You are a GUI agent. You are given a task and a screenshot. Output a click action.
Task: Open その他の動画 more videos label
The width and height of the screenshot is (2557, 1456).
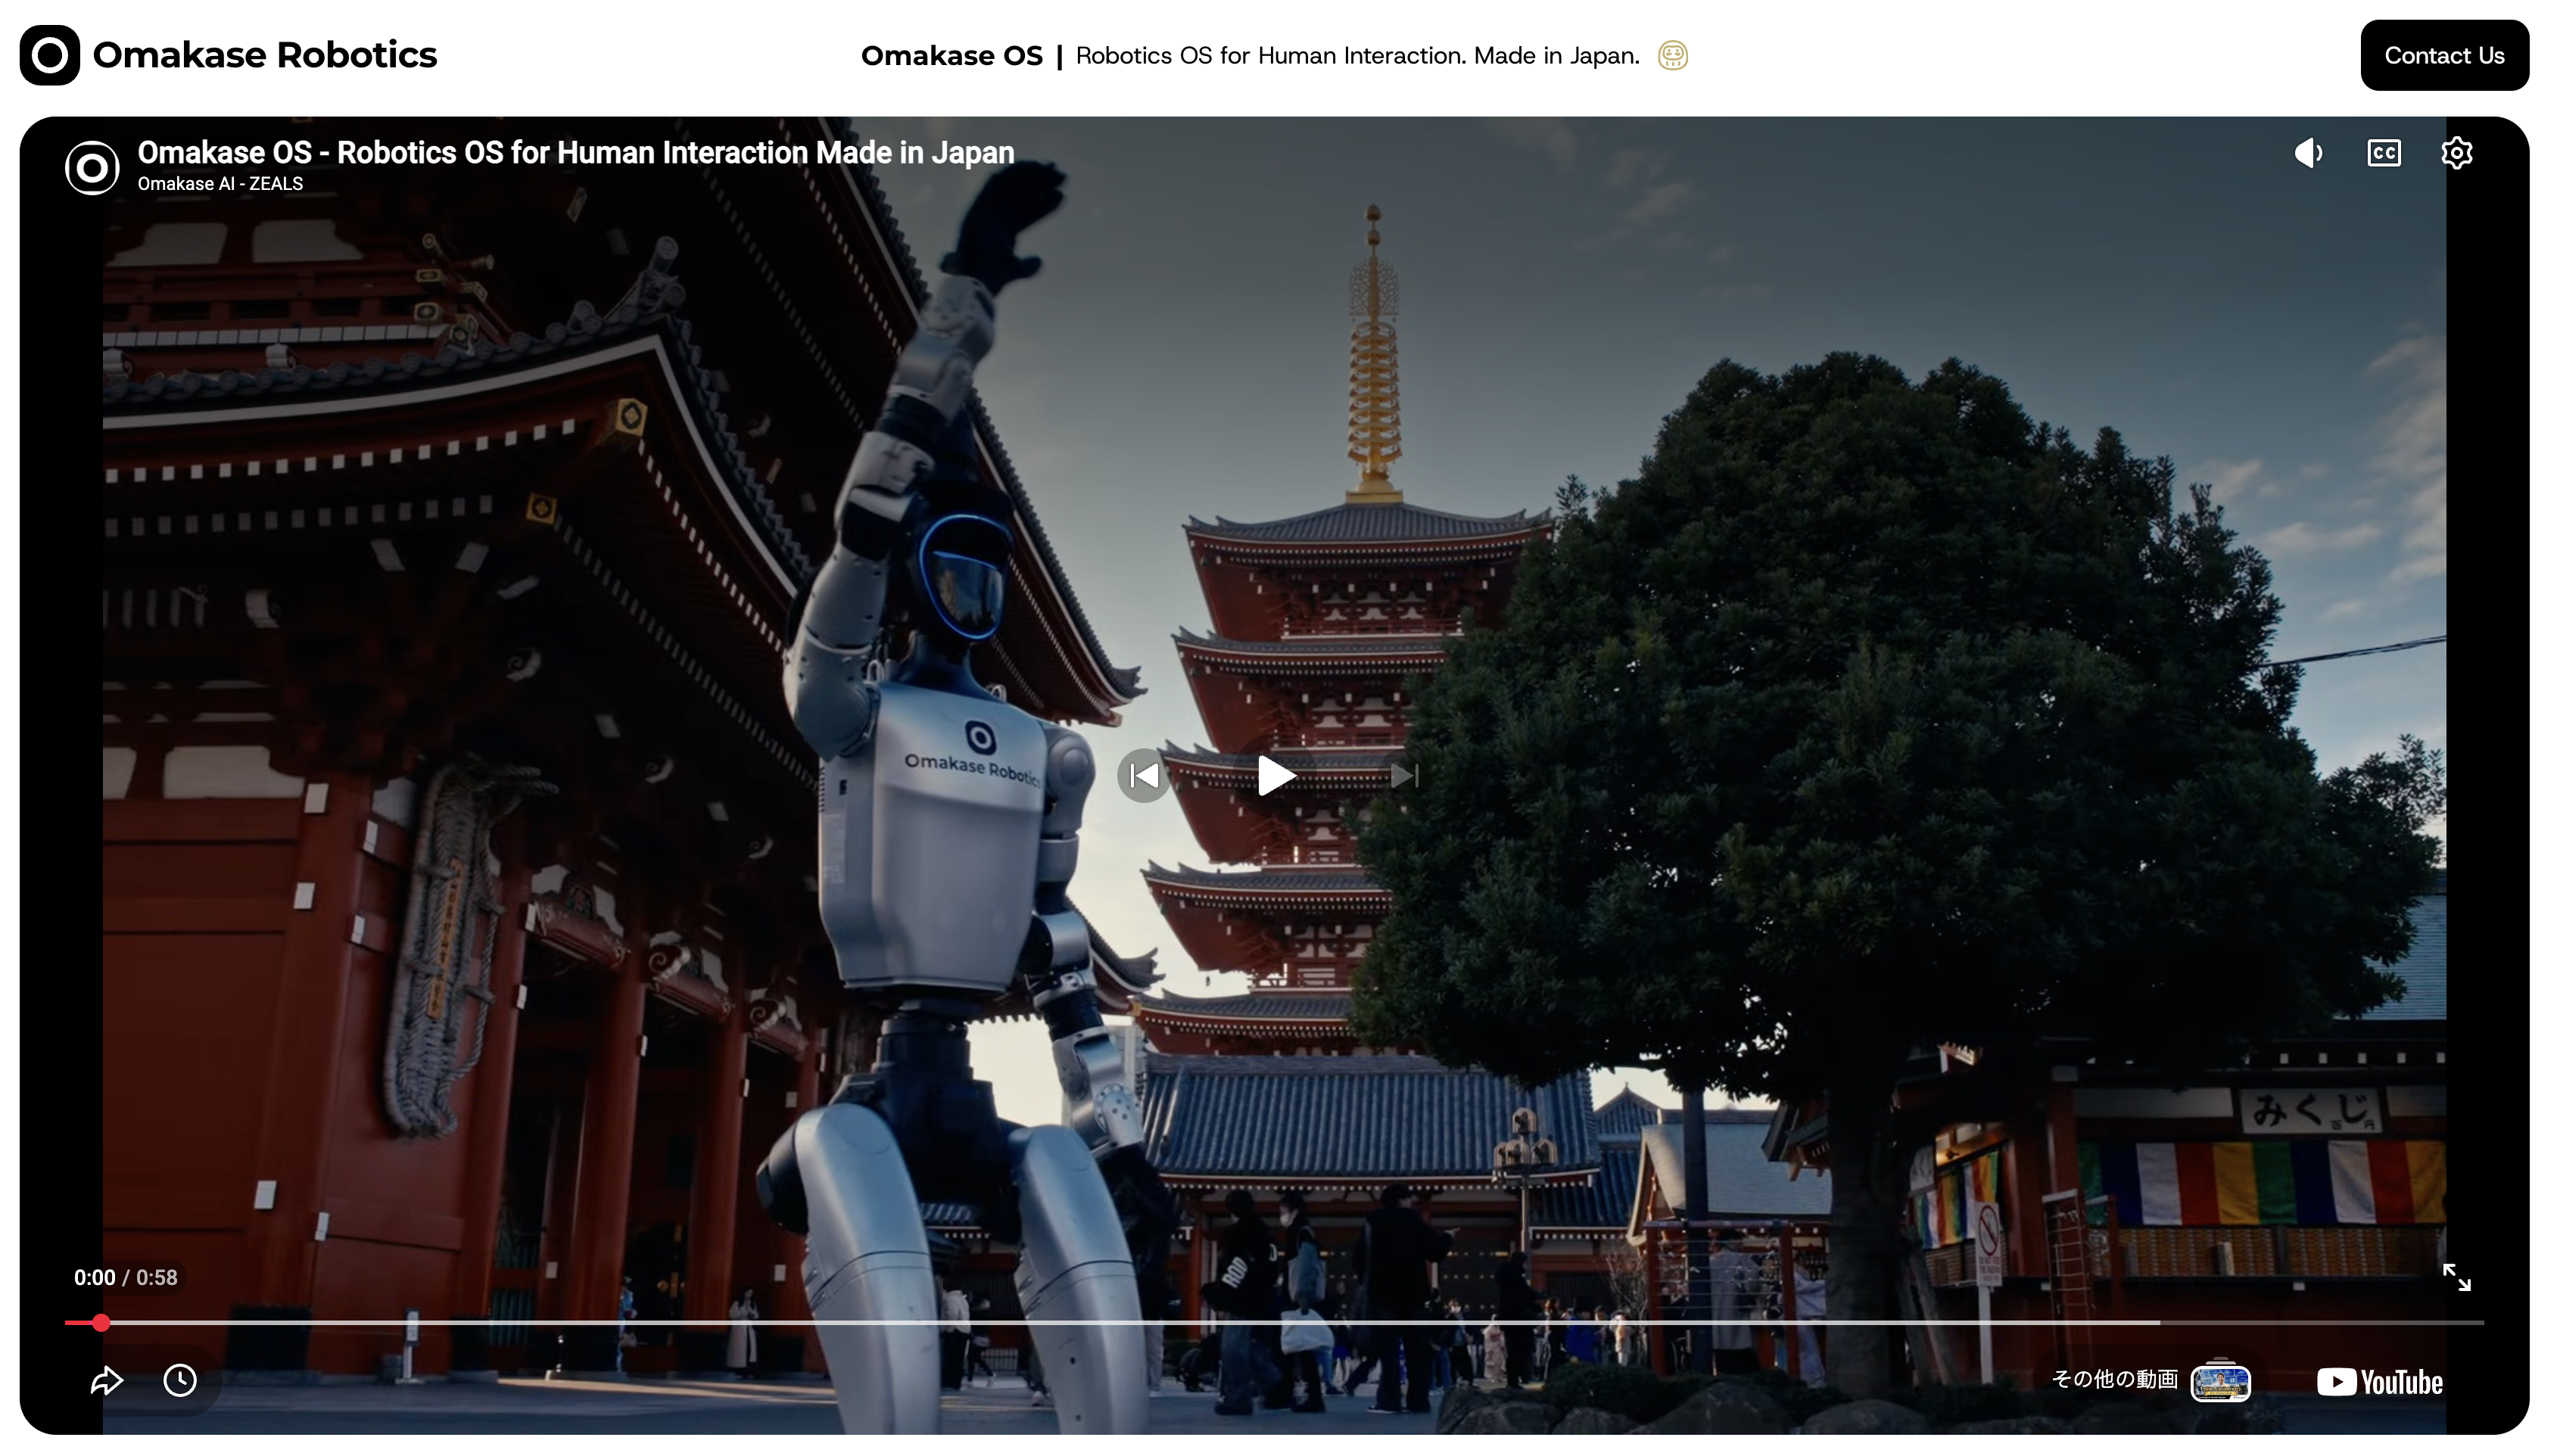2114,1379
